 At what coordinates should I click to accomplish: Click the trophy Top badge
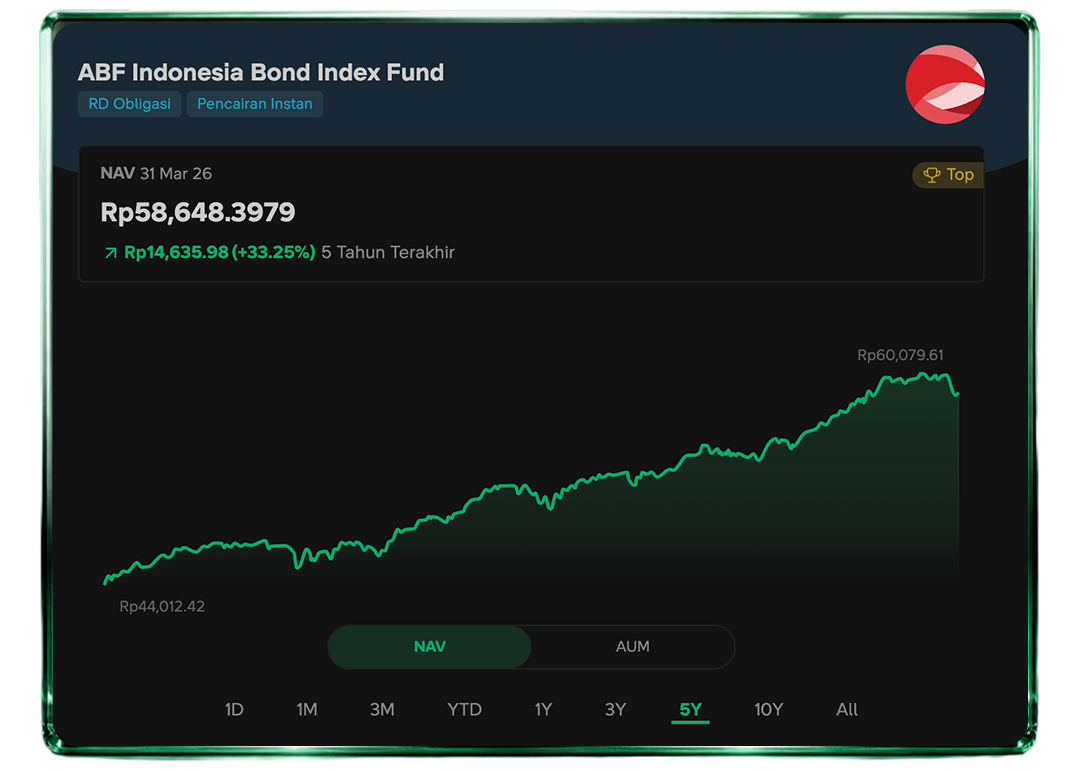click(x=948, y=175)
